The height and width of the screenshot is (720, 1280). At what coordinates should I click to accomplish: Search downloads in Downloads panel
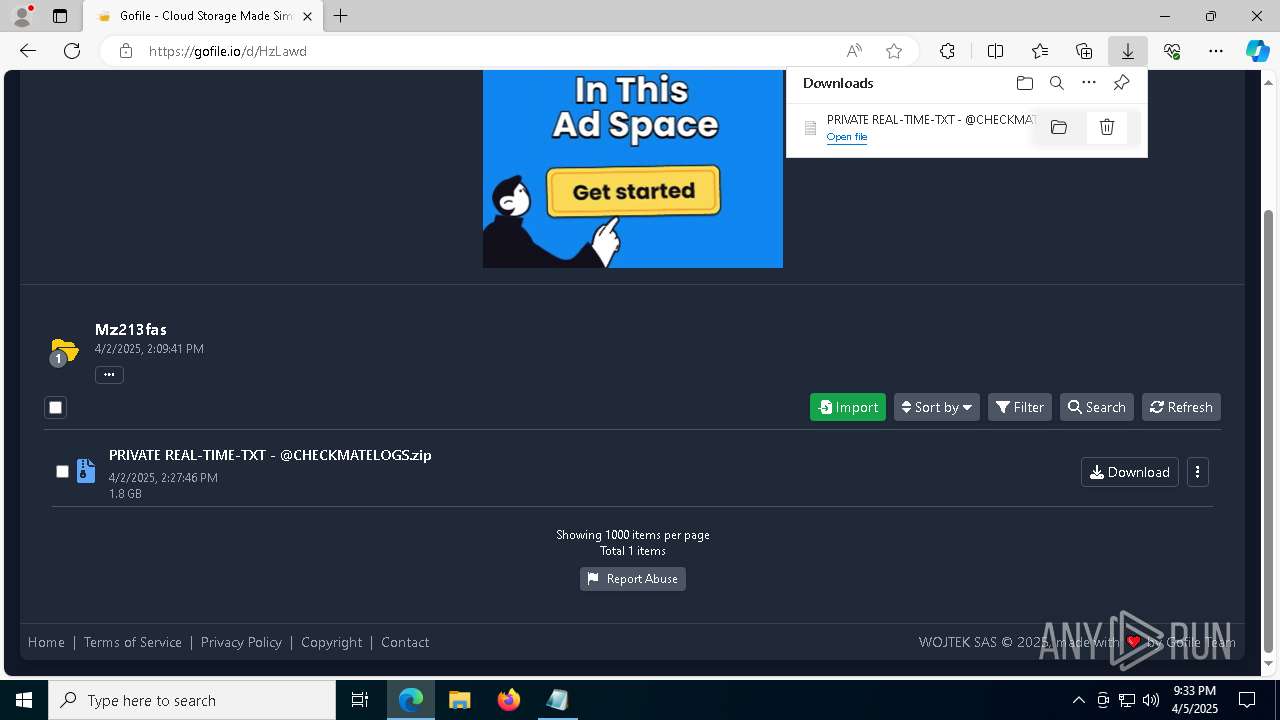pos(1057,83)
